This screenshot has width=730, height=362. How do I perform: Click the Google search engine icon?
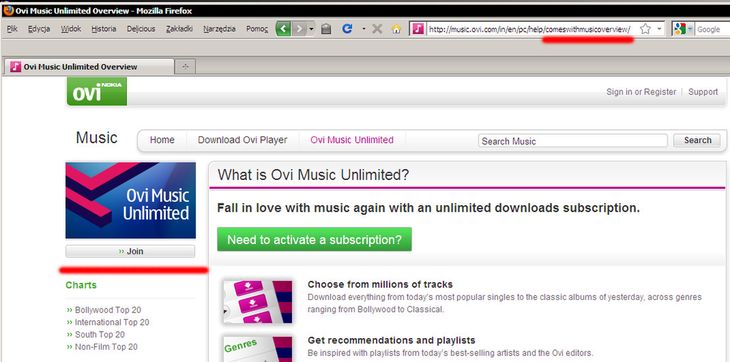[x=680, y=29]
